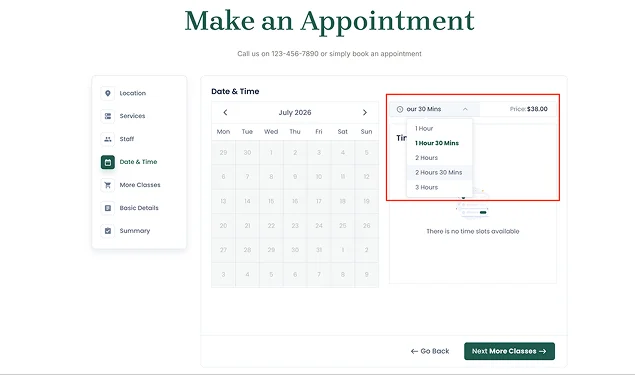Select July 27 on the calendar
This screenshot has height=375, width=635.
pos(223,250)
